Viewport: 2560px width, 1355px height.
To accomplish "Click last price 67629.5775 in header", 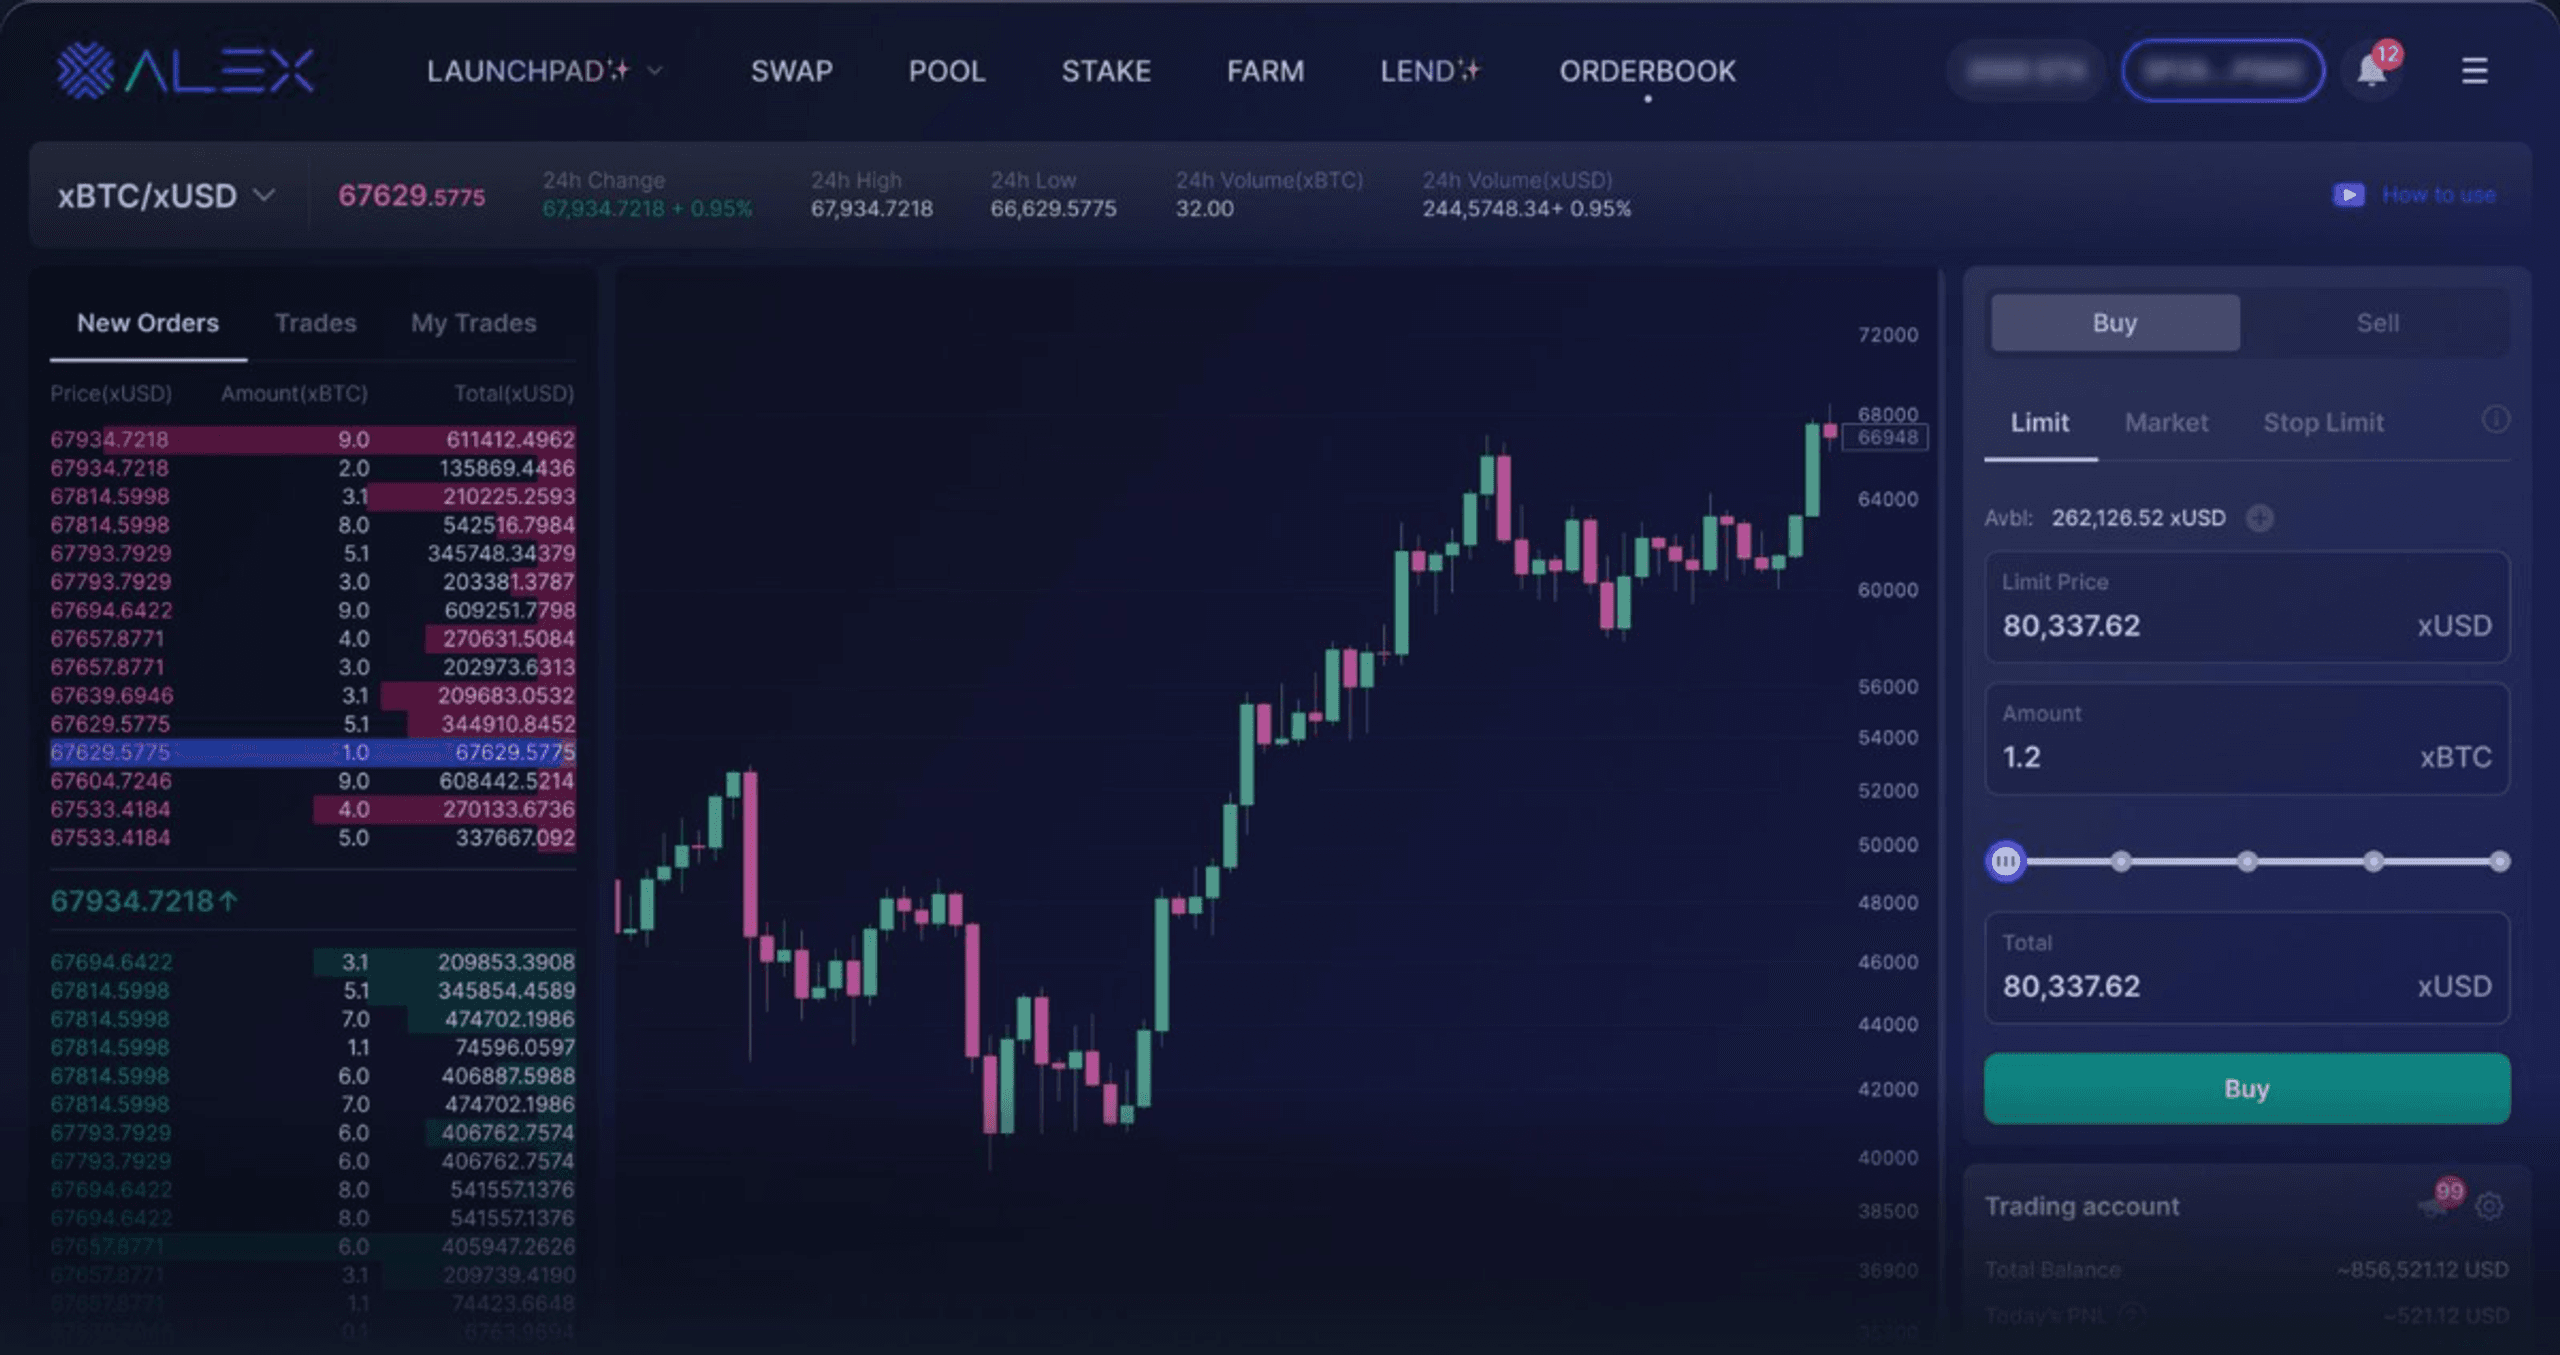I will (x=411, y=195).
